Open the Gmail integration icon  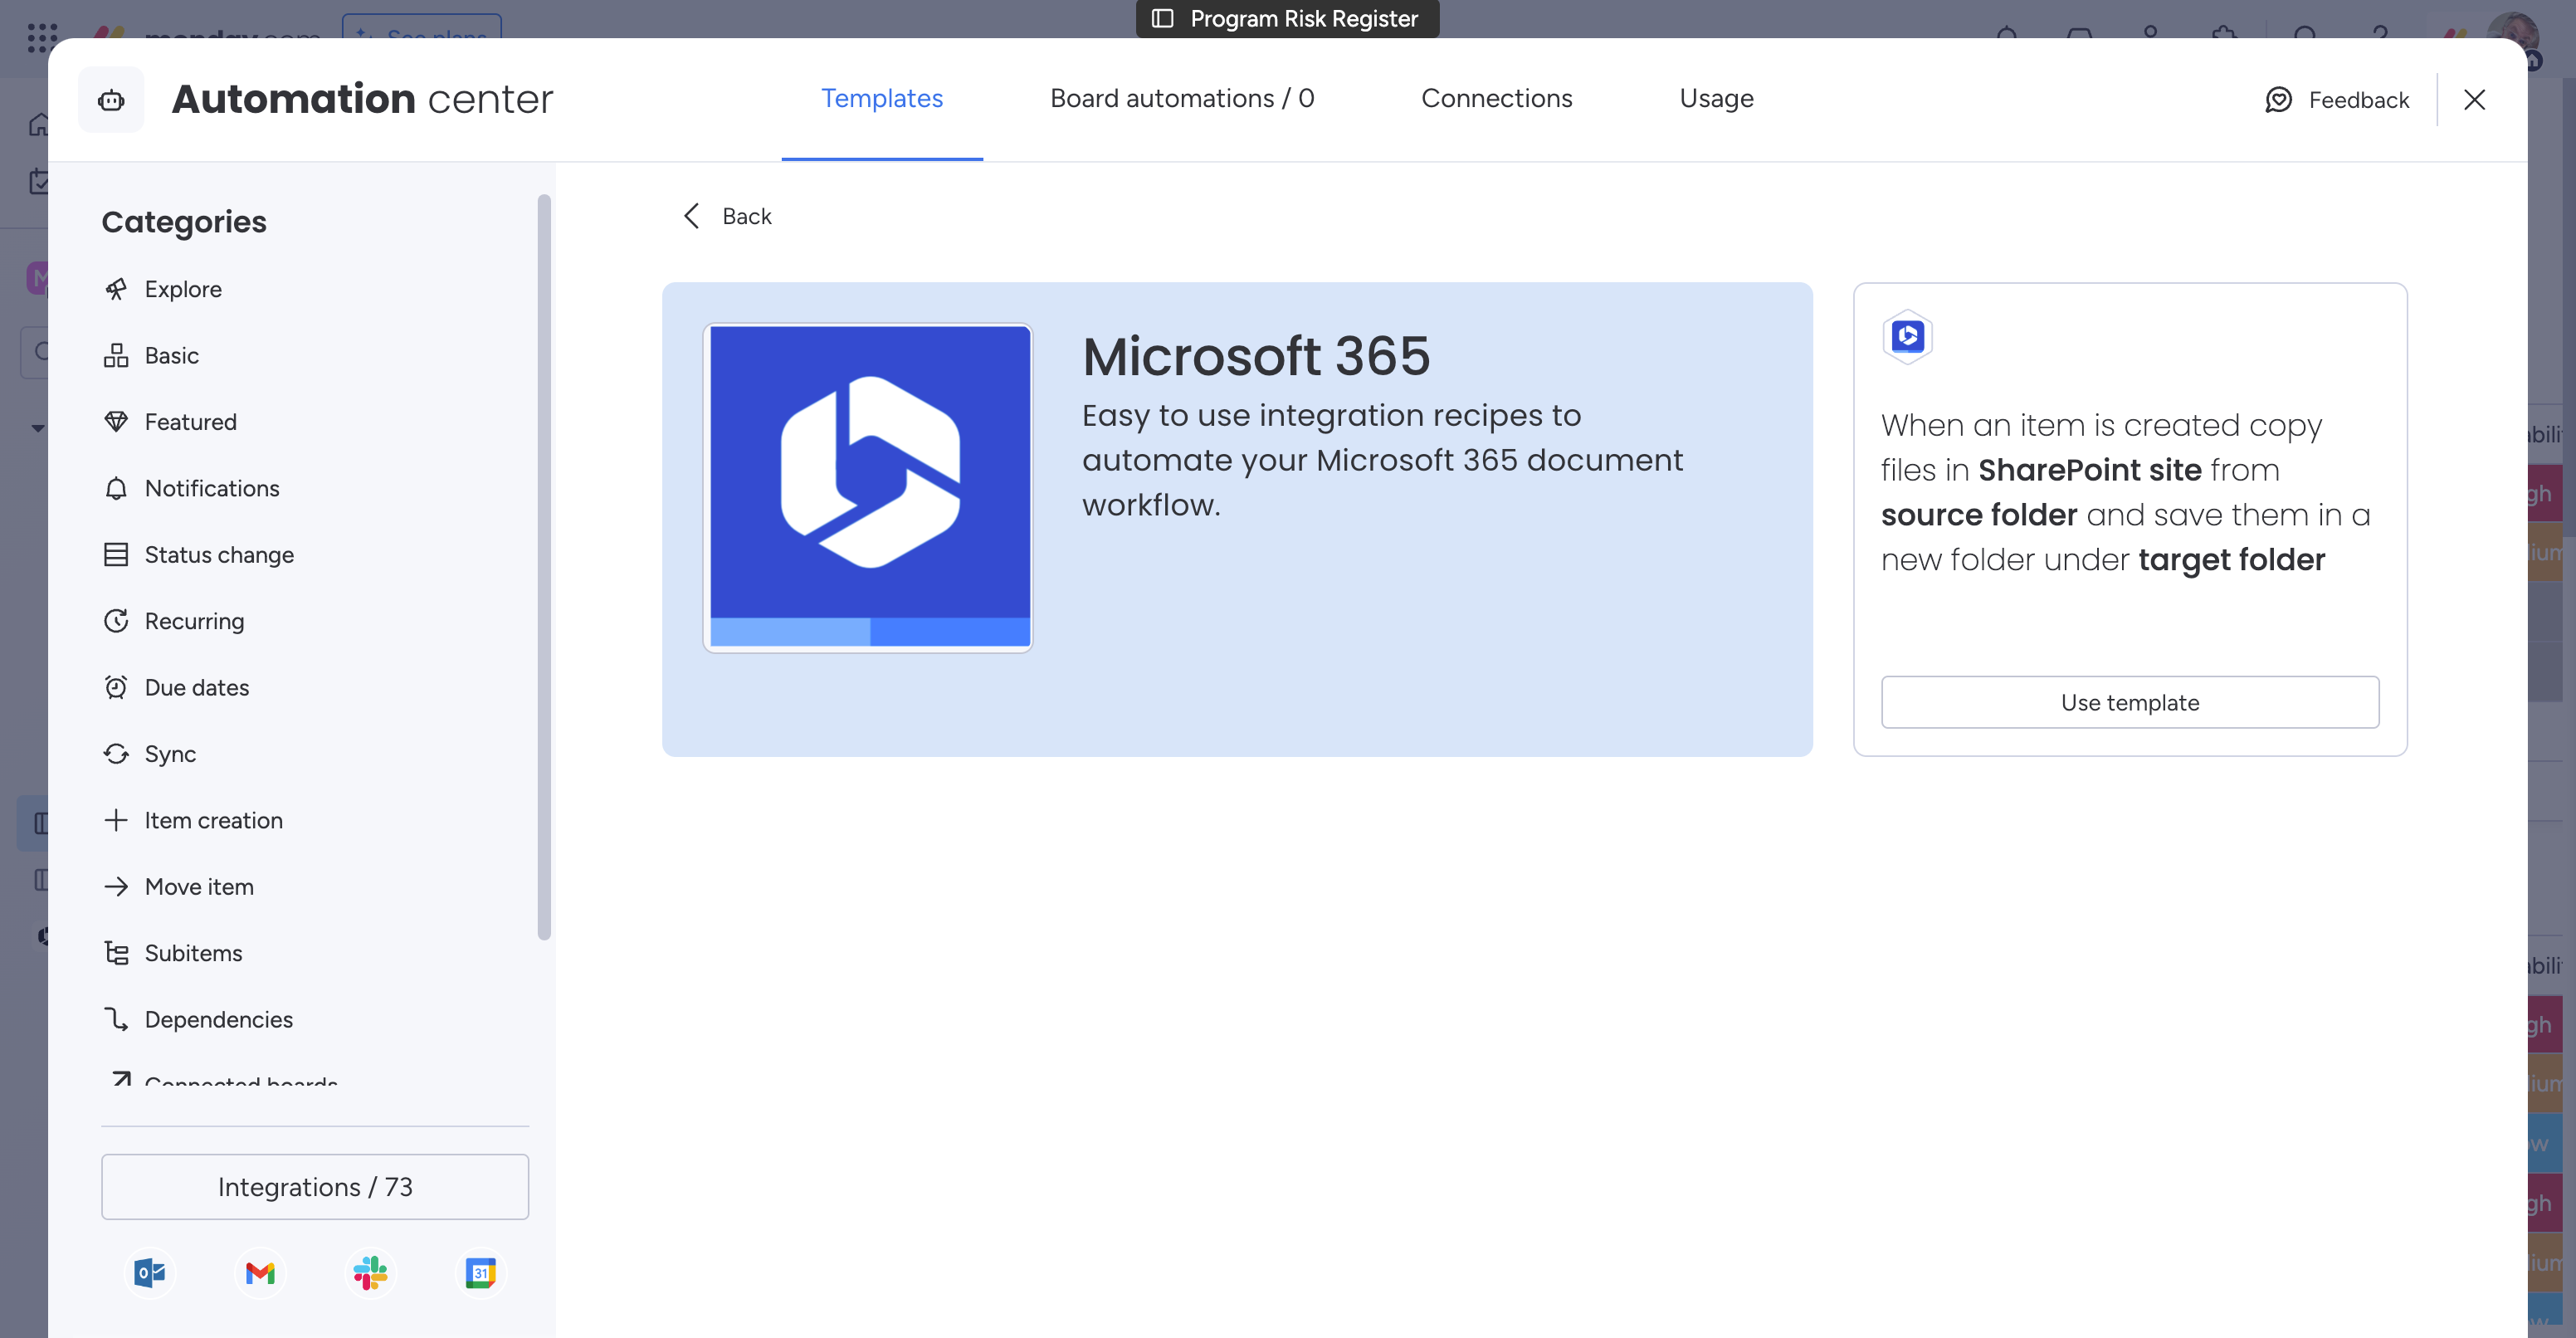[260, 1273]
